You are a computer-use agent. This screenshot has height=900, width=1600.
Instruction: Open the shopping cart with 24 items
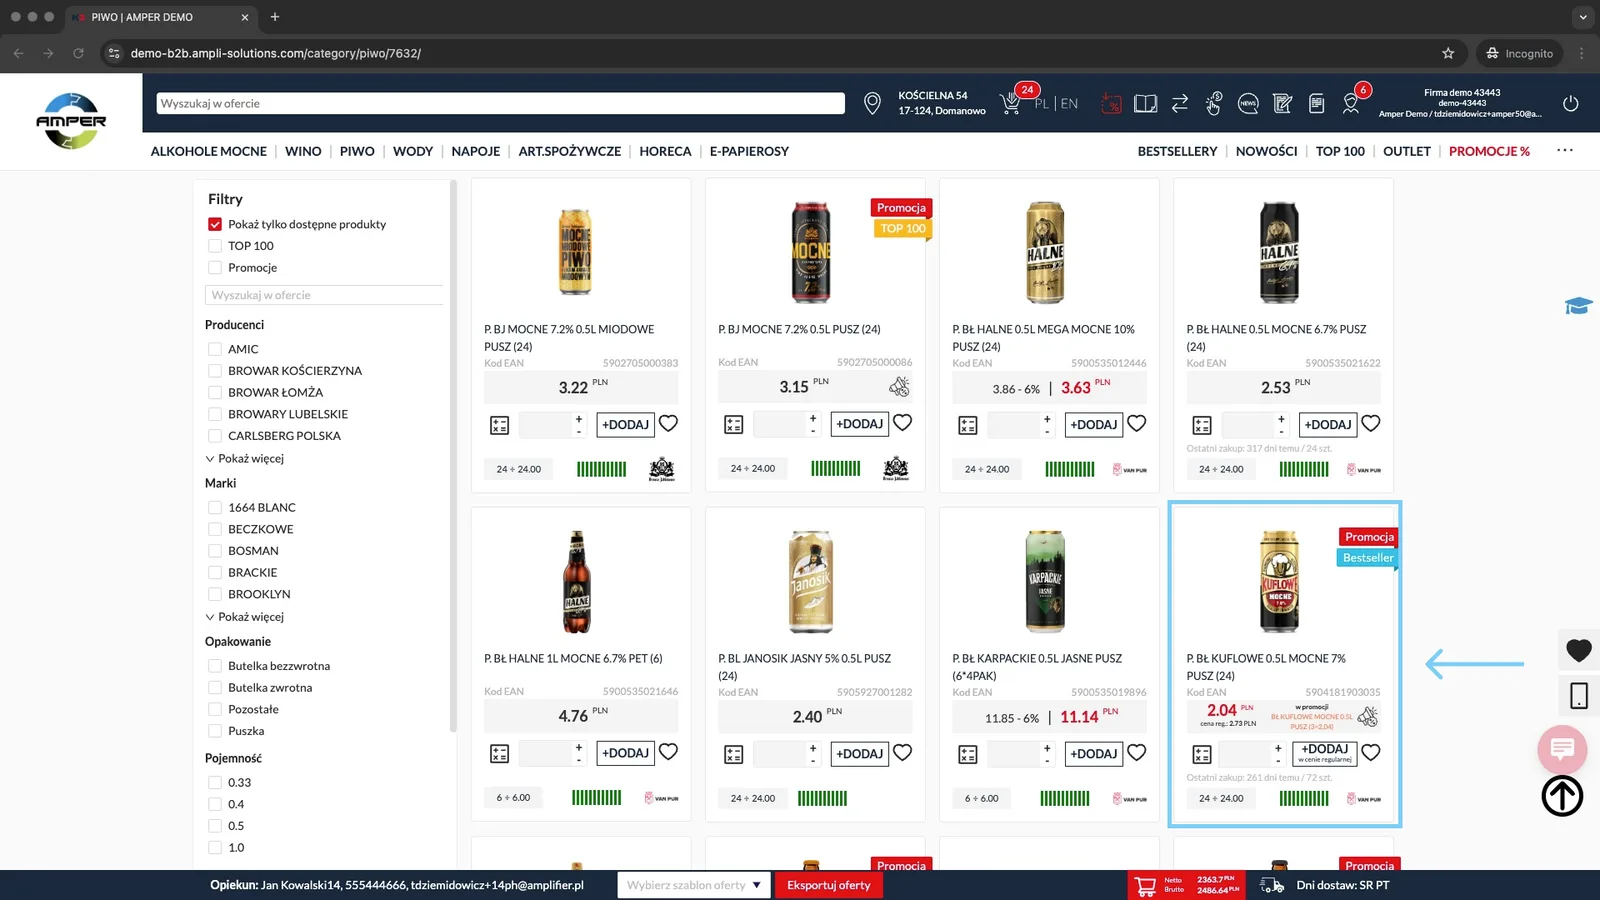1012,103
